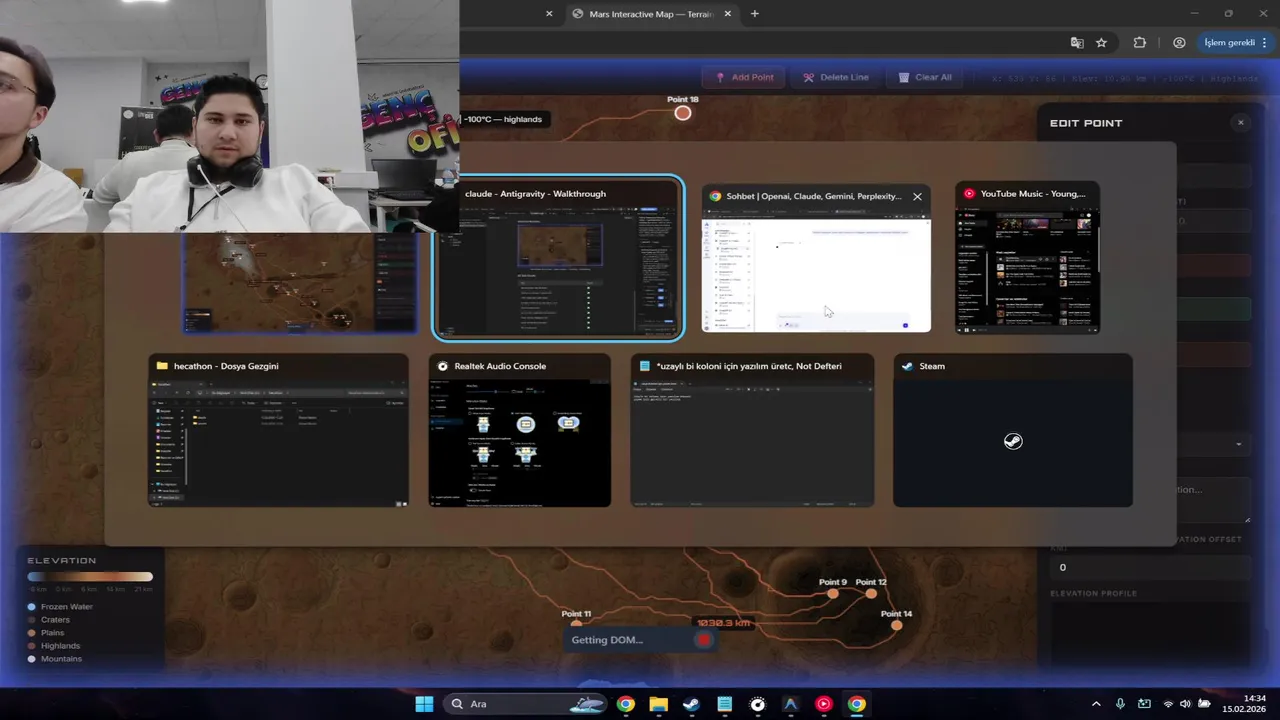Click the Realtek icon in switcher title

pos(443,366)
